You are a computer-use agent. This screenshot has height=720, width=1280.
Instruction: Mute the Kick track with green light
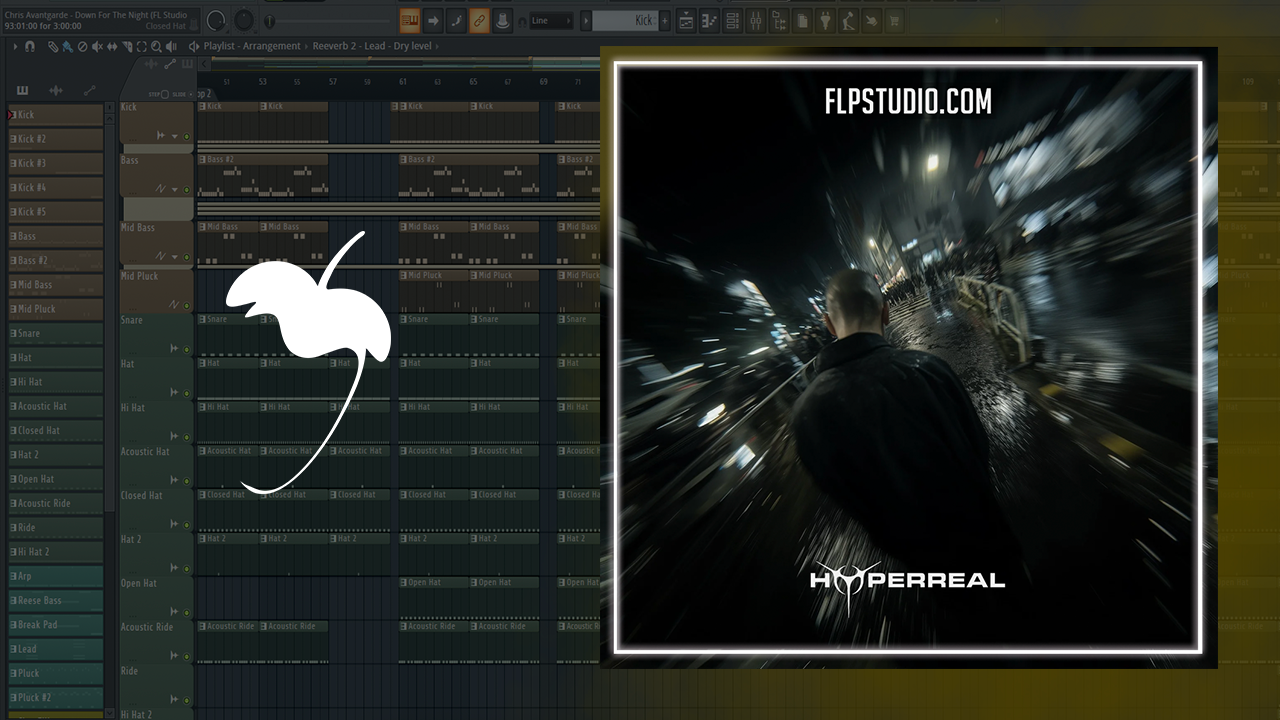(x=186, y=136)
